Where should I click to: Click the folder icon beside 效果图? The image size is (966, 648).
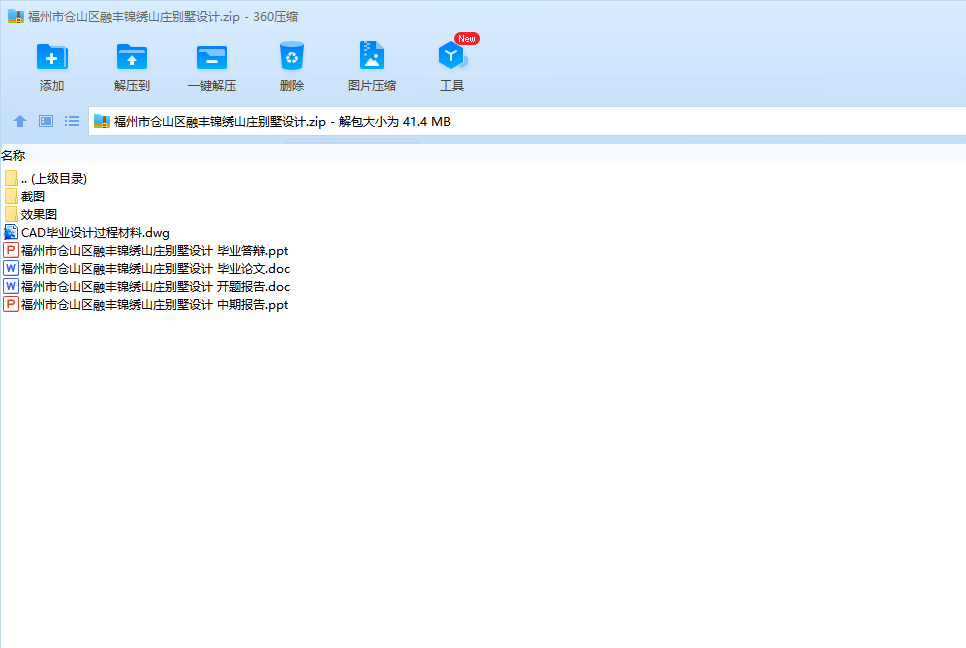tap(11, 214)
